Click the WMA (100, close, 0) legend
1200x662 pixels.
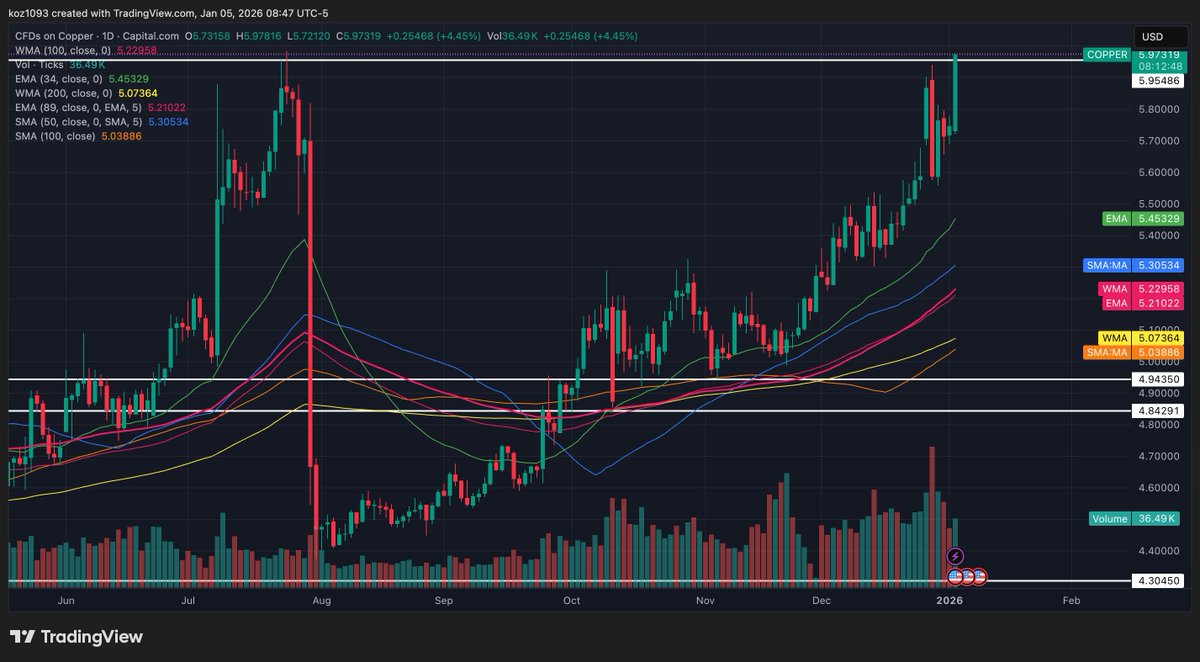84,50
